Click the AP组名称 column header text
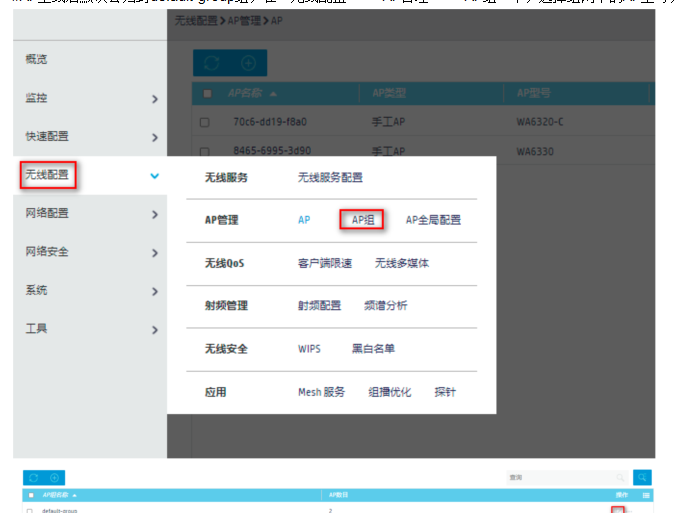This screenshot has width=683, height=513. (x=56, y=495)
